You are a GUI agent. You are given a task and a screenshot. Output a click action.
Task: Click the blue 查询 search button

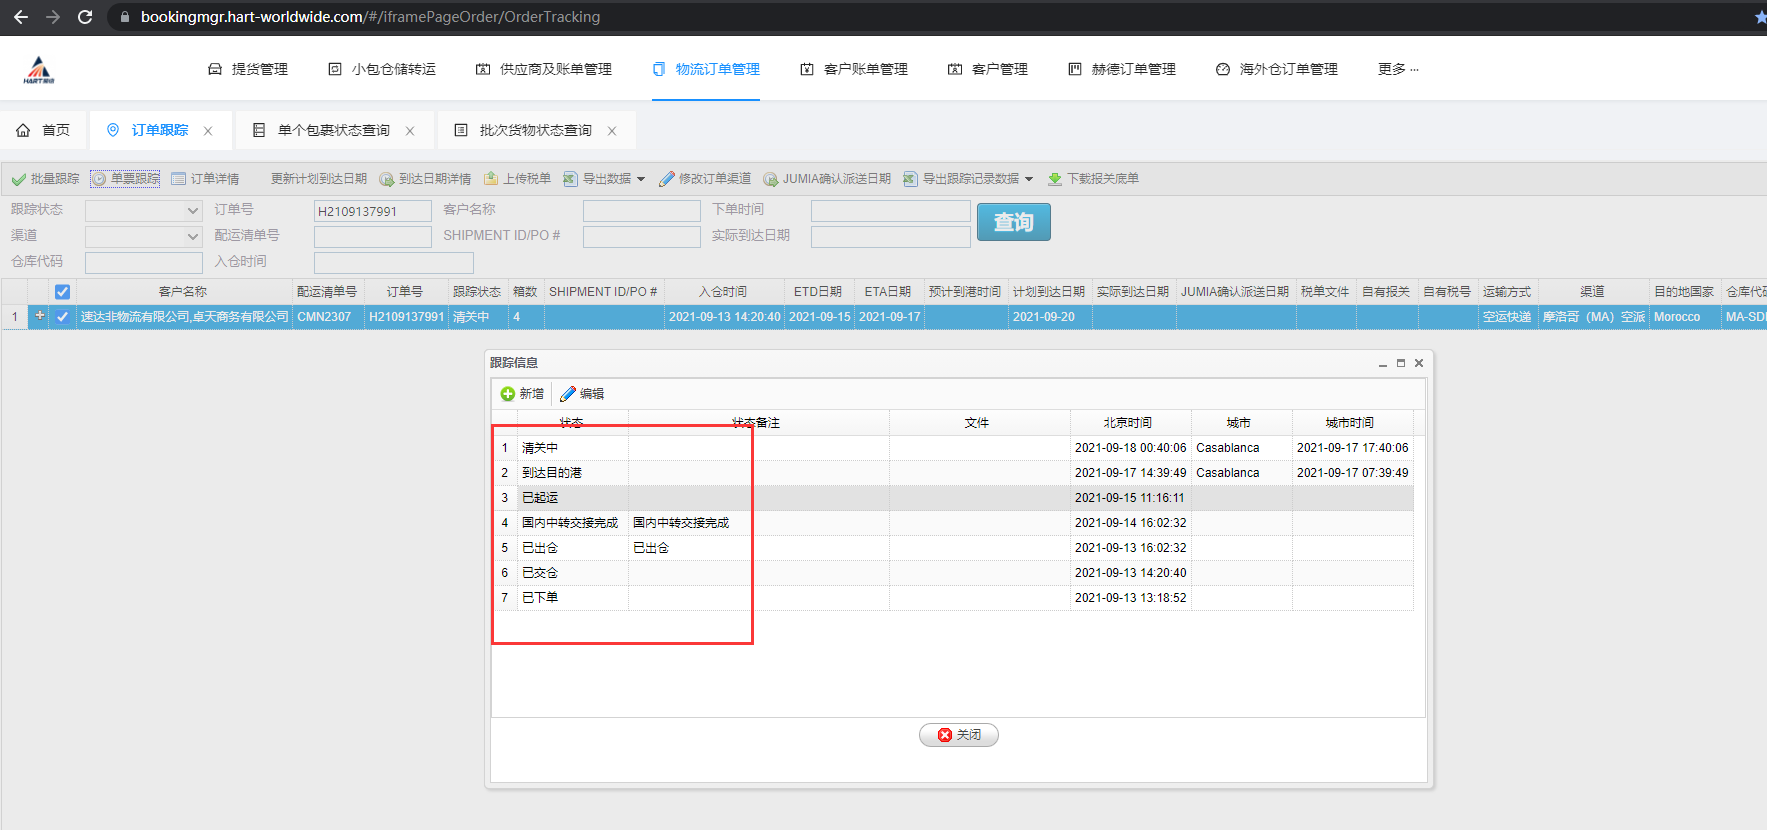(x=1013, y=222)
